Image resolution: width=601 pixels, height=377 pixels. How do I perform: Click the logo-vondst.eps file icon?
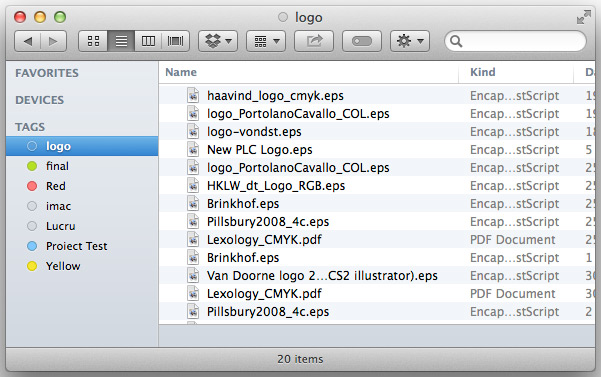(x=193, y=131)
